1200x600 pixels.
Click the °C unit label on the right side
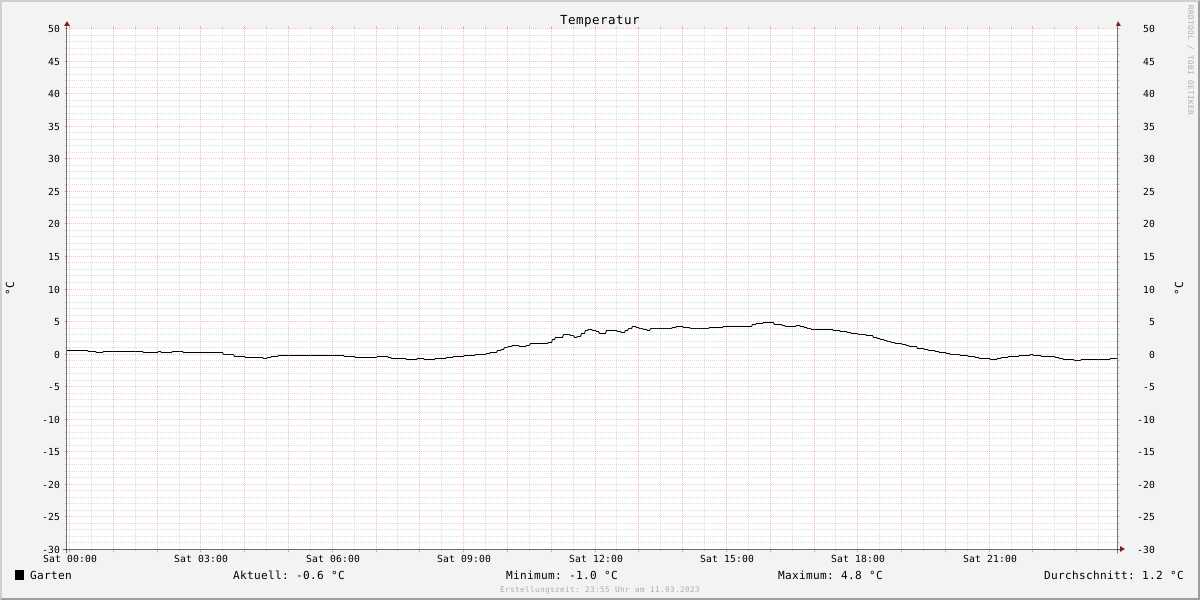pyautogui.click(x=1179, y=288)
